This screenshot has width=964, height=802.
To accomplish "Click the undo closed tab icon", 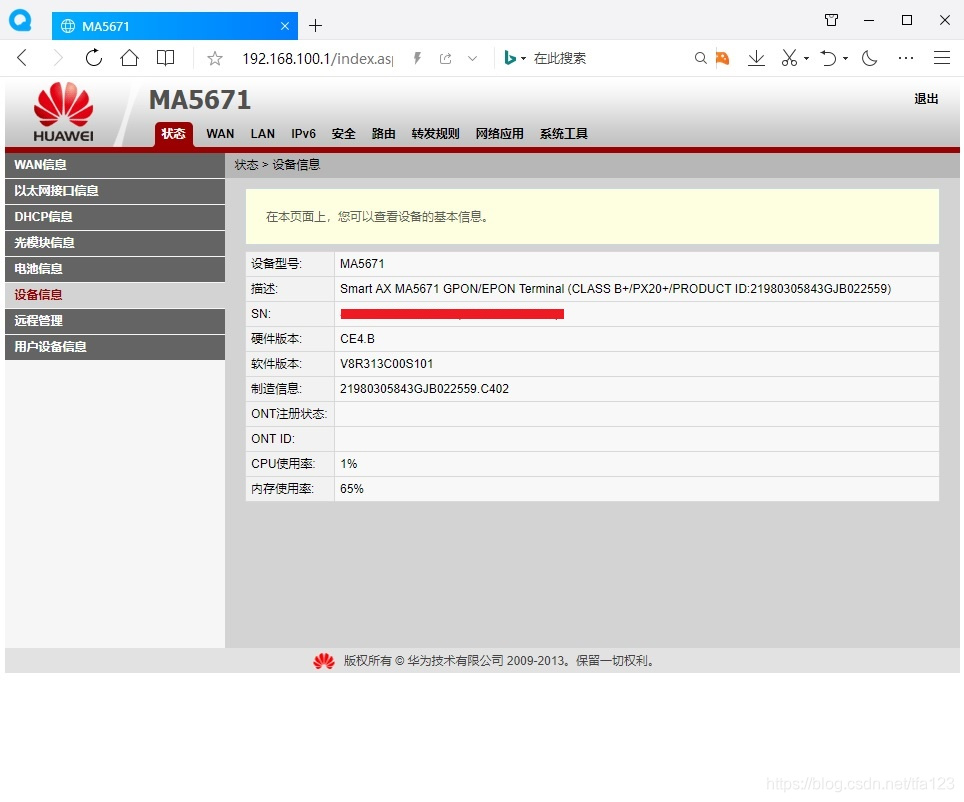I will 828,58.
